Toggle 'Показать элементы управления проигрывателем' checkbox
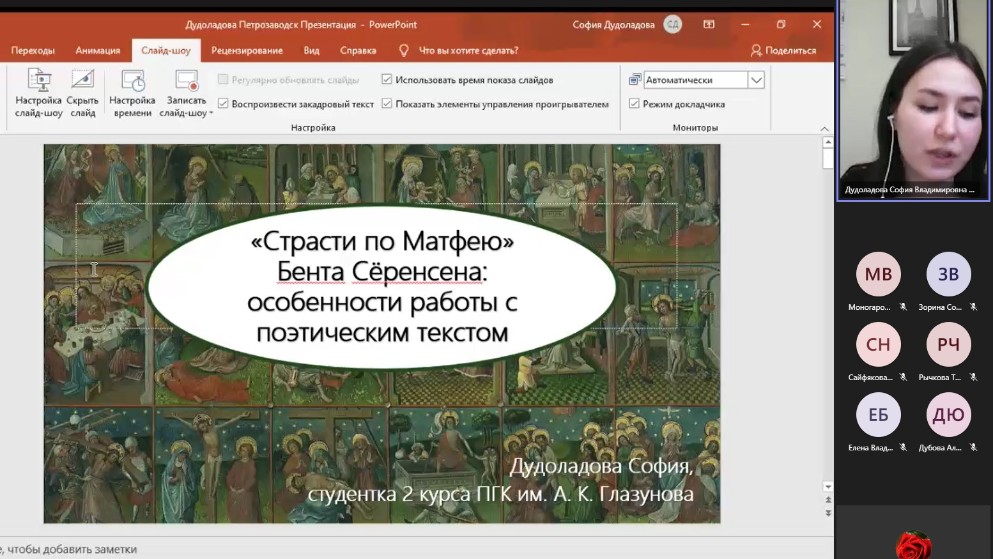This screenshot has width=993, height=559. (x=387, y=104)
